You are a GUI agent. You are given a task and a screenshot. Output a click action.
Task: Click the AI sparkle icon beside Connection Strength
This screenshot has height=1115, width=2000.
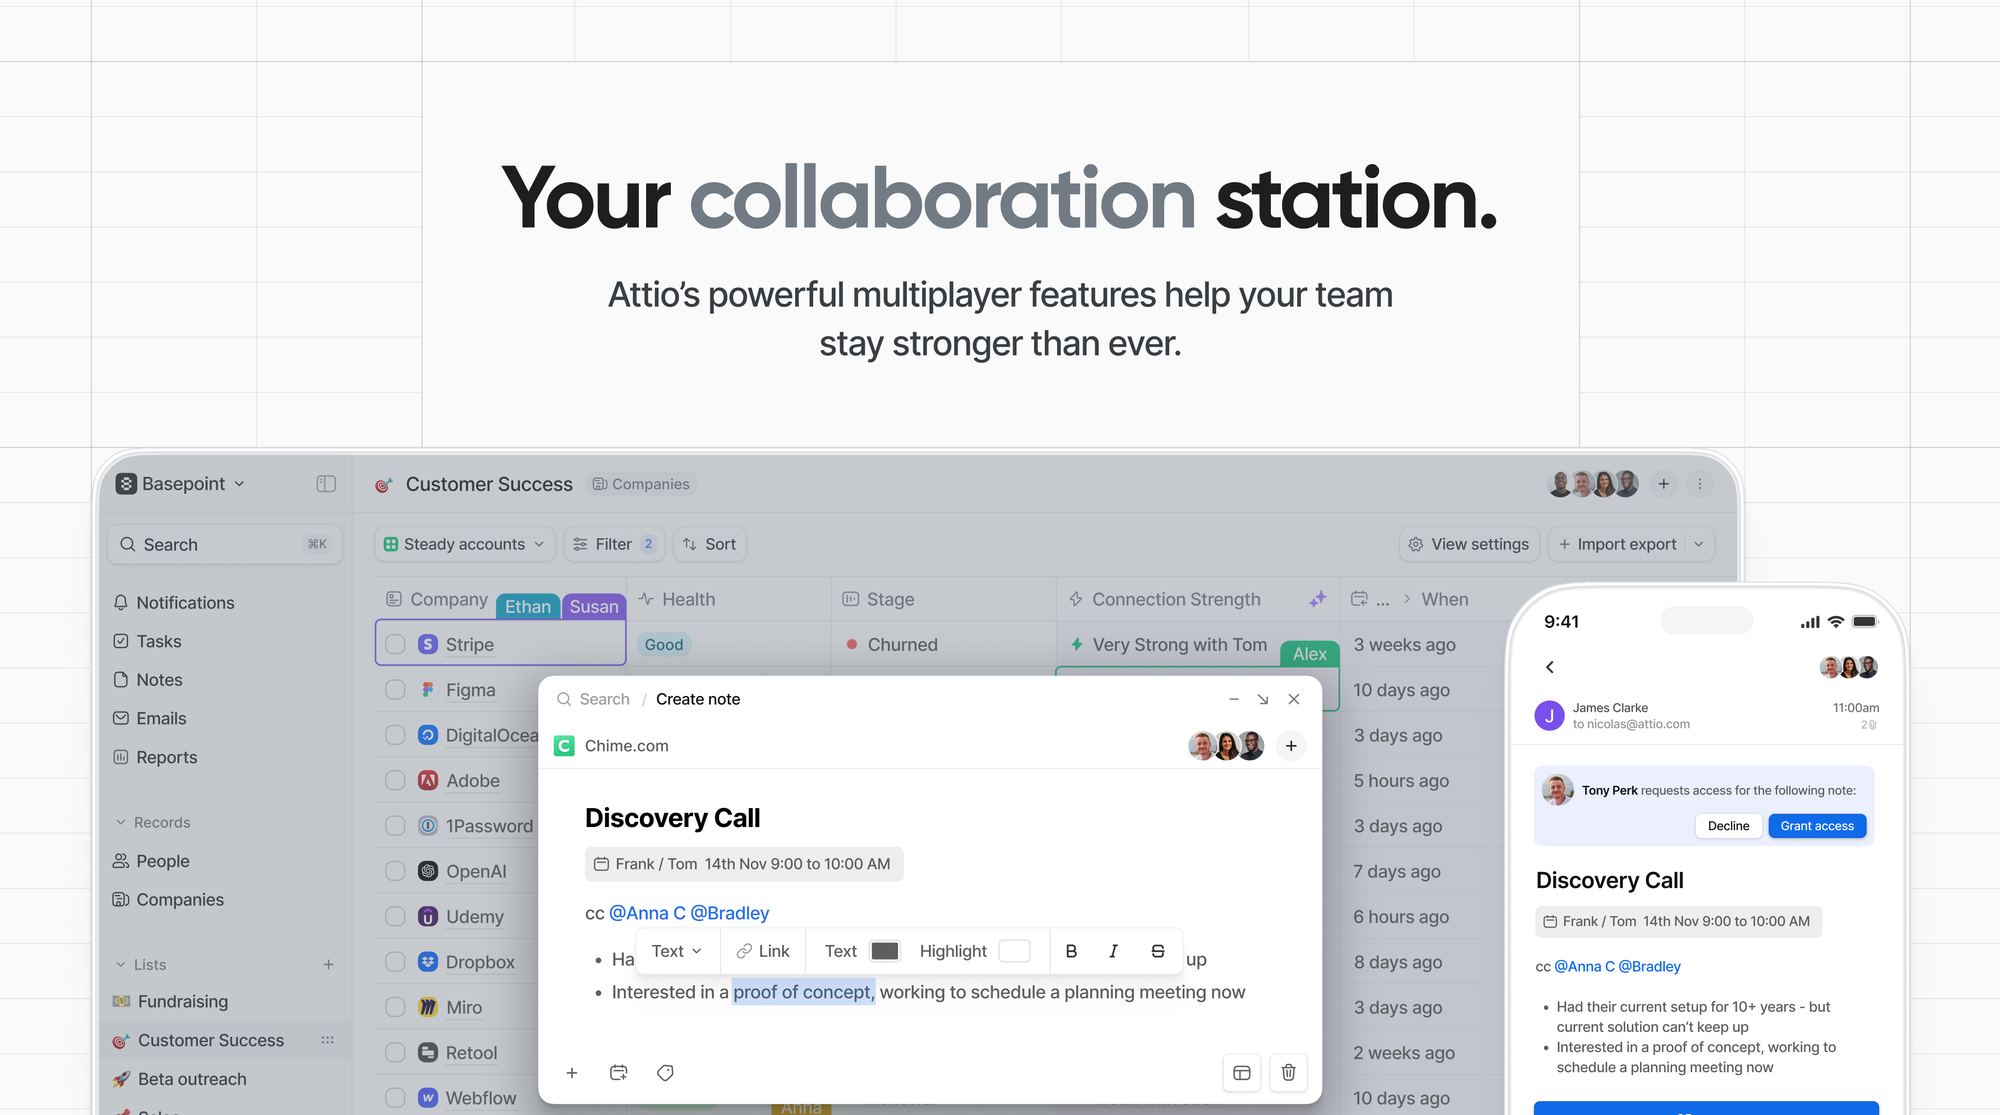1318,599
